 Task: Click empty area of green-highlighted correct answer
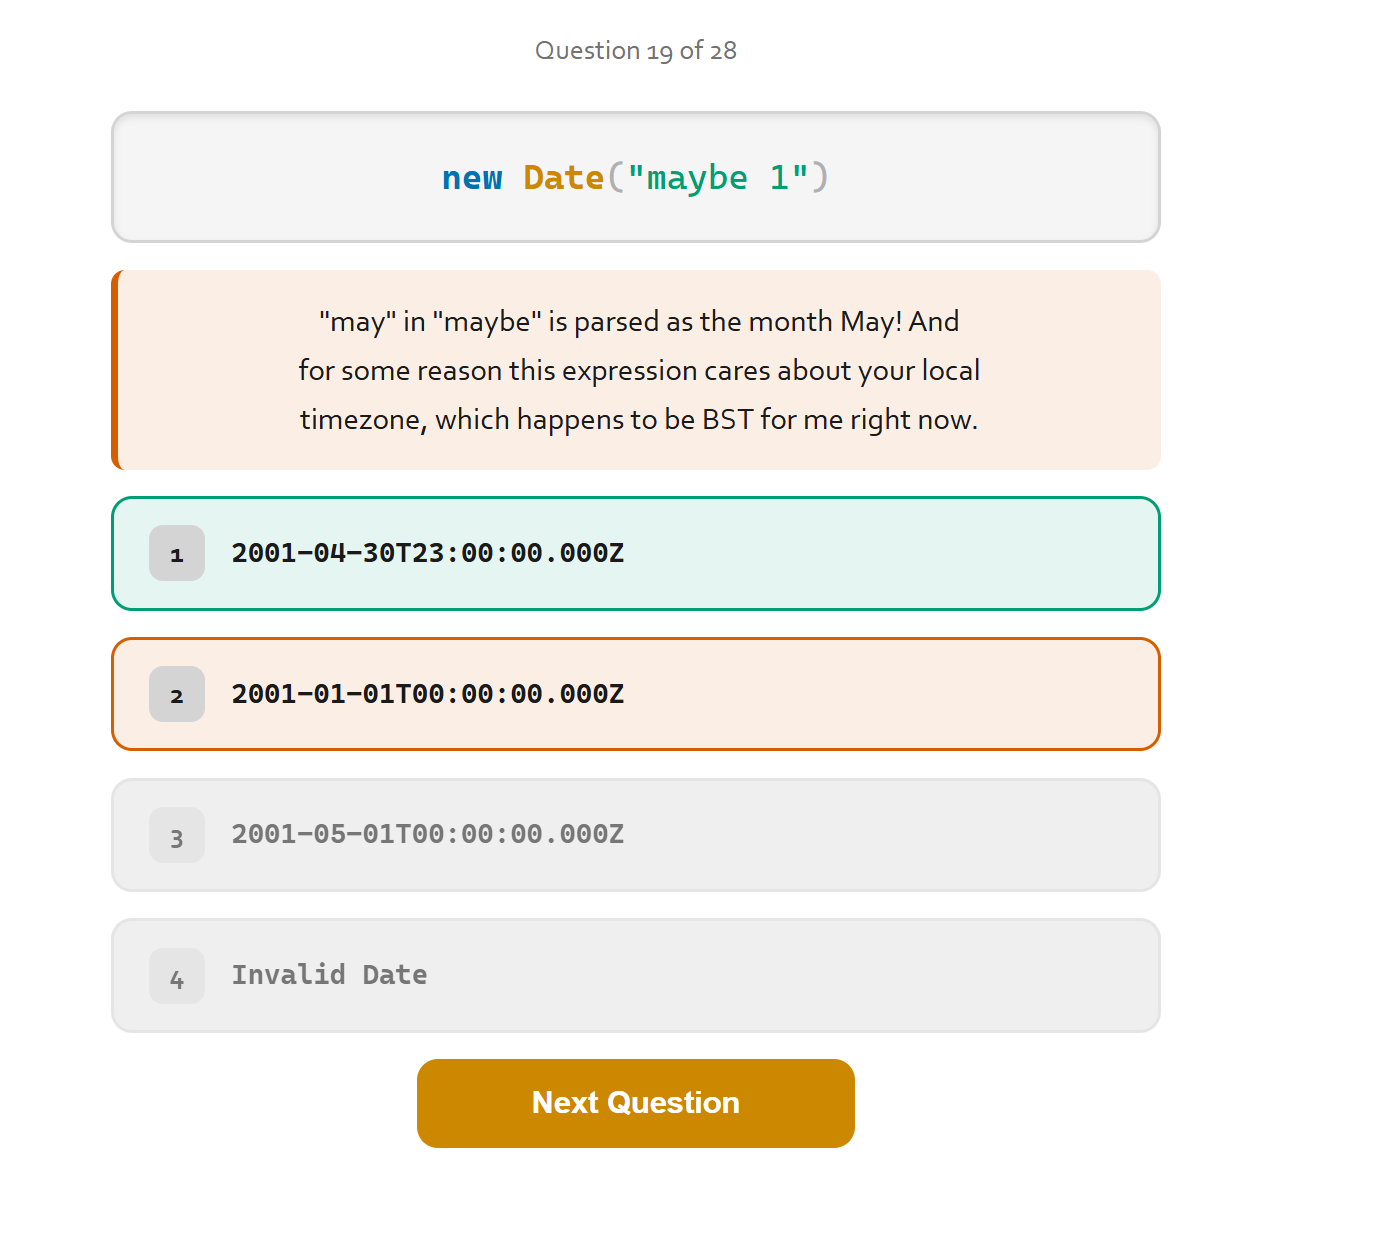pos(890,553)
